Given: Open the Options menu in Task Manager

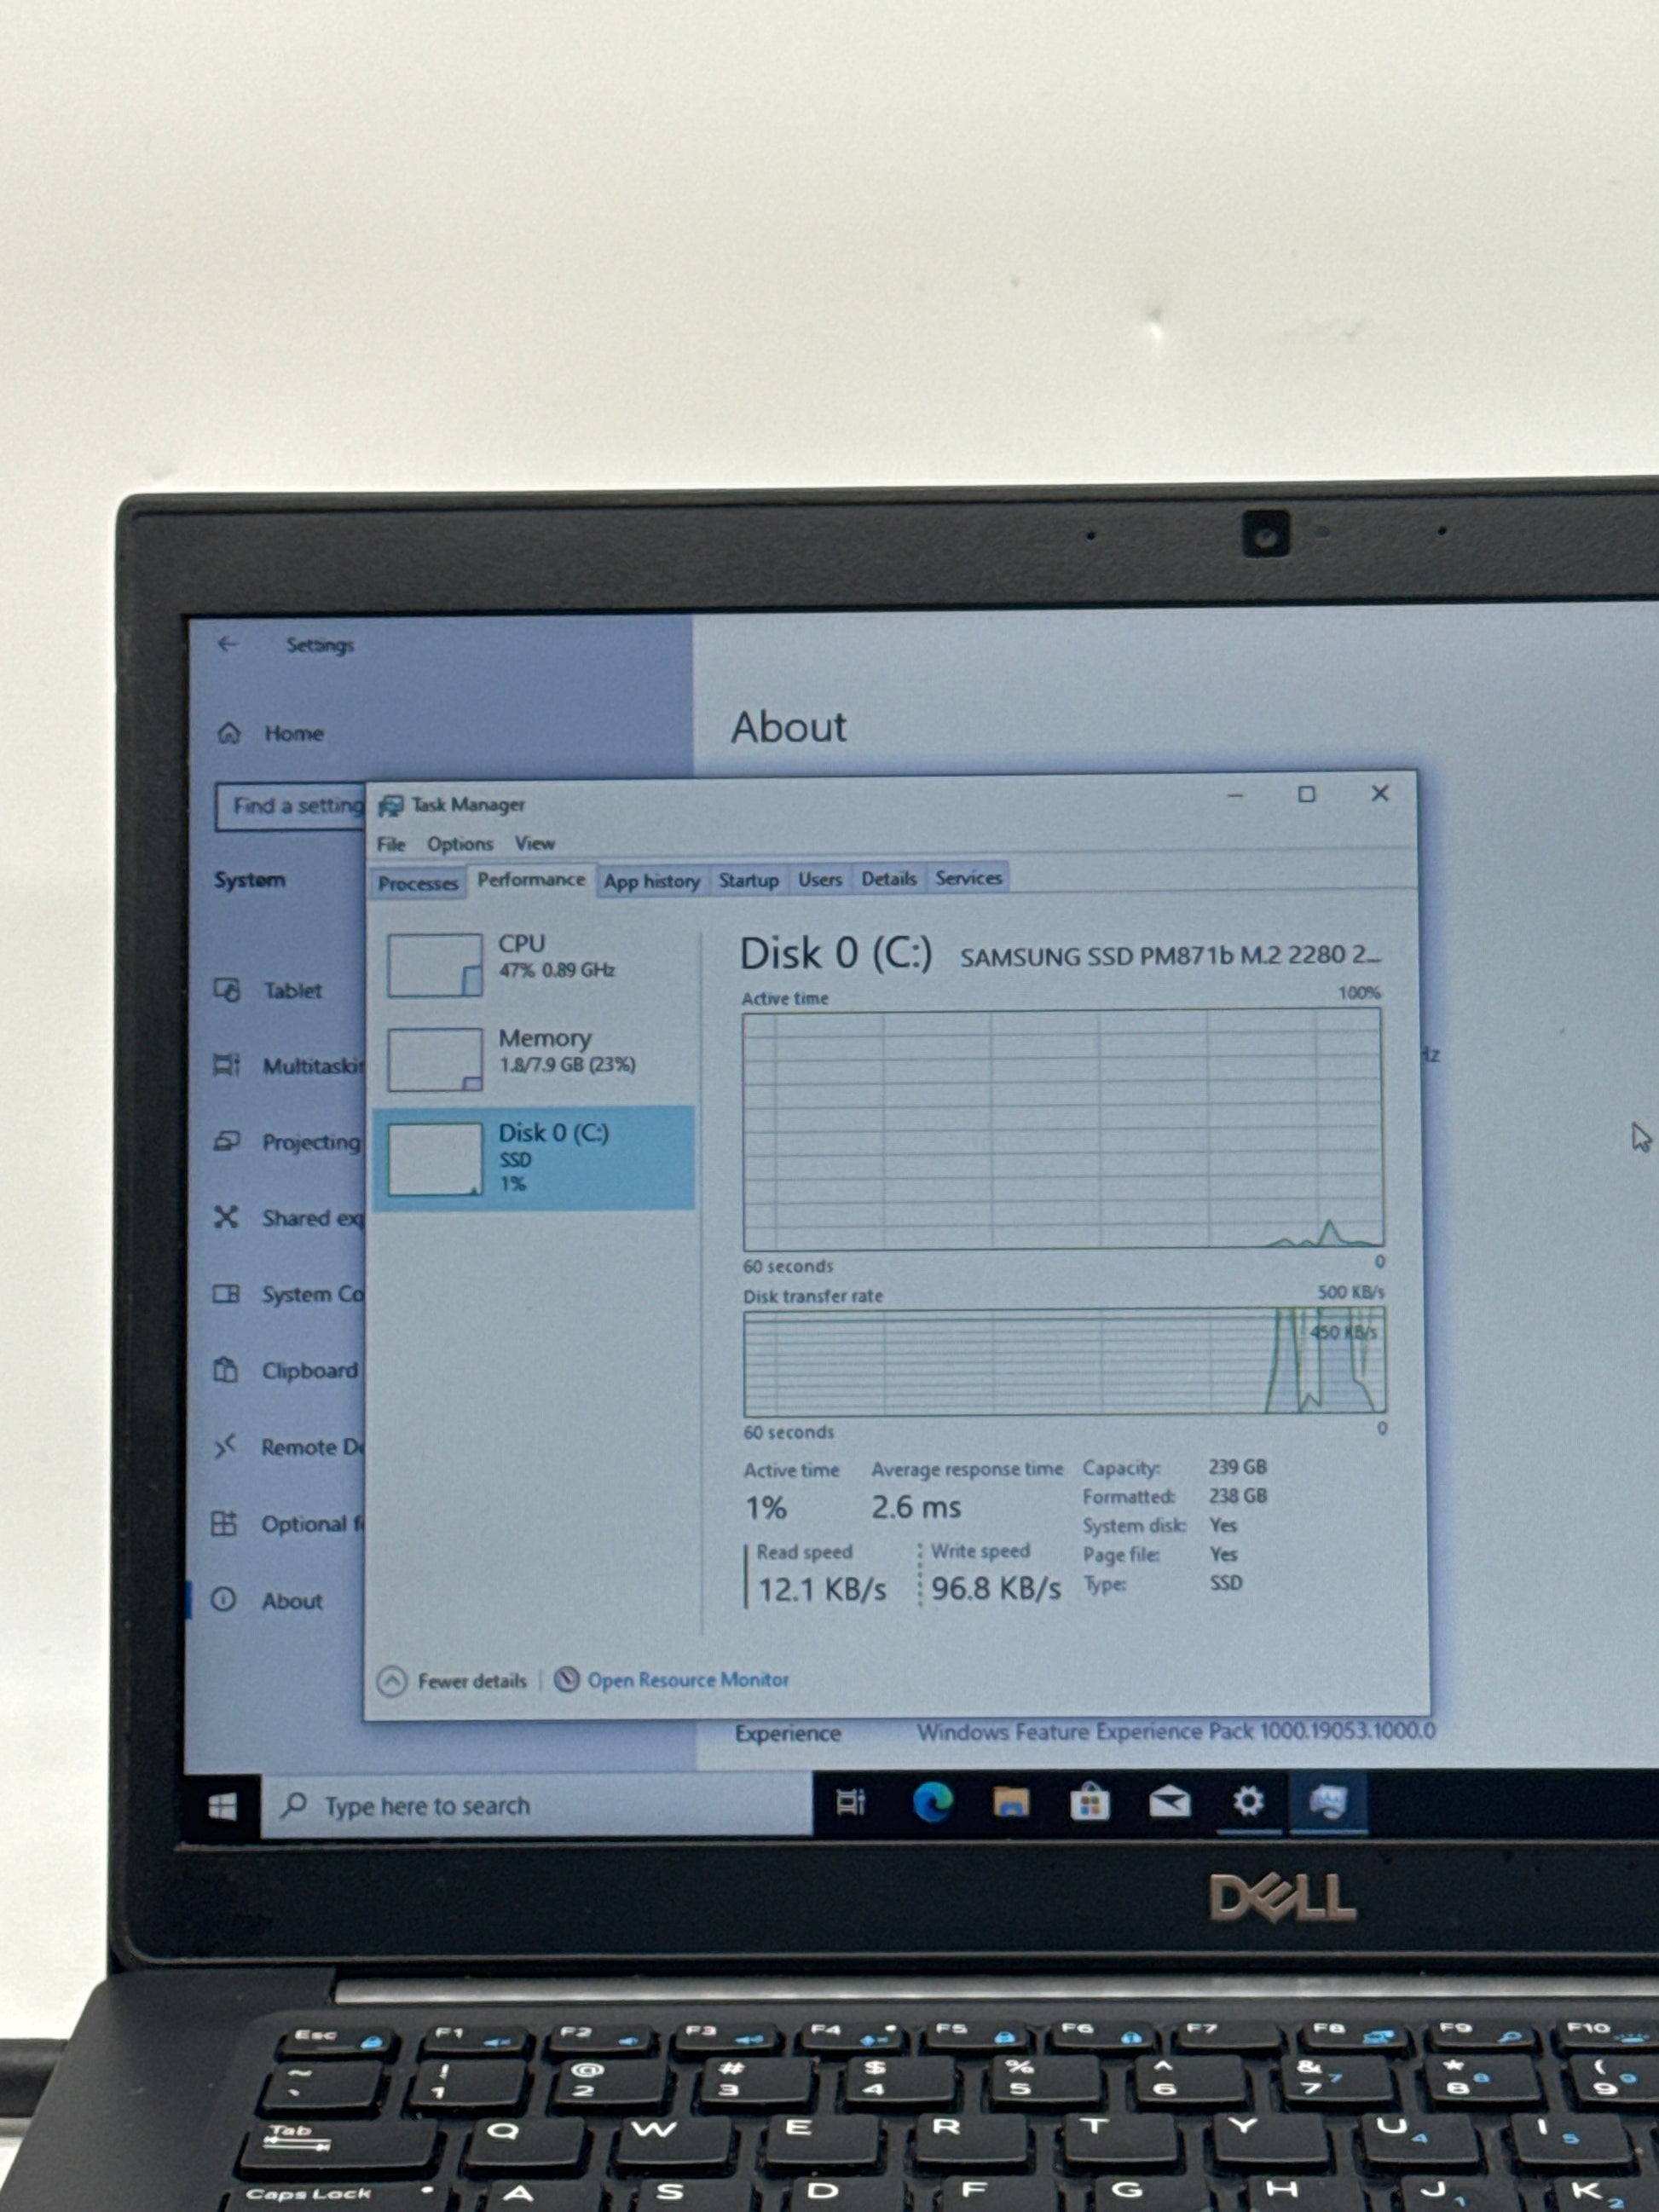Looking at the screenshot, I should tap(460, 844).
